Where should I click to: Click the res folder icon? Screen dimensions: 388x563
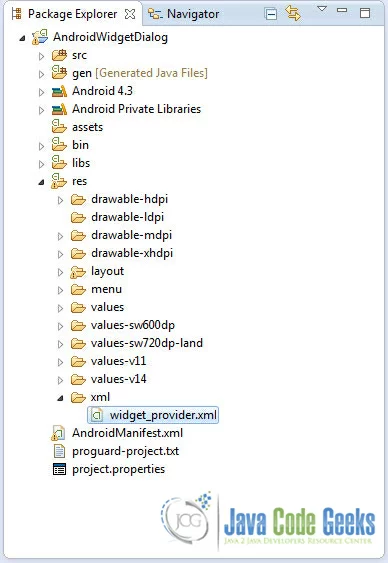pyautogui.click(x=59, y=181)
